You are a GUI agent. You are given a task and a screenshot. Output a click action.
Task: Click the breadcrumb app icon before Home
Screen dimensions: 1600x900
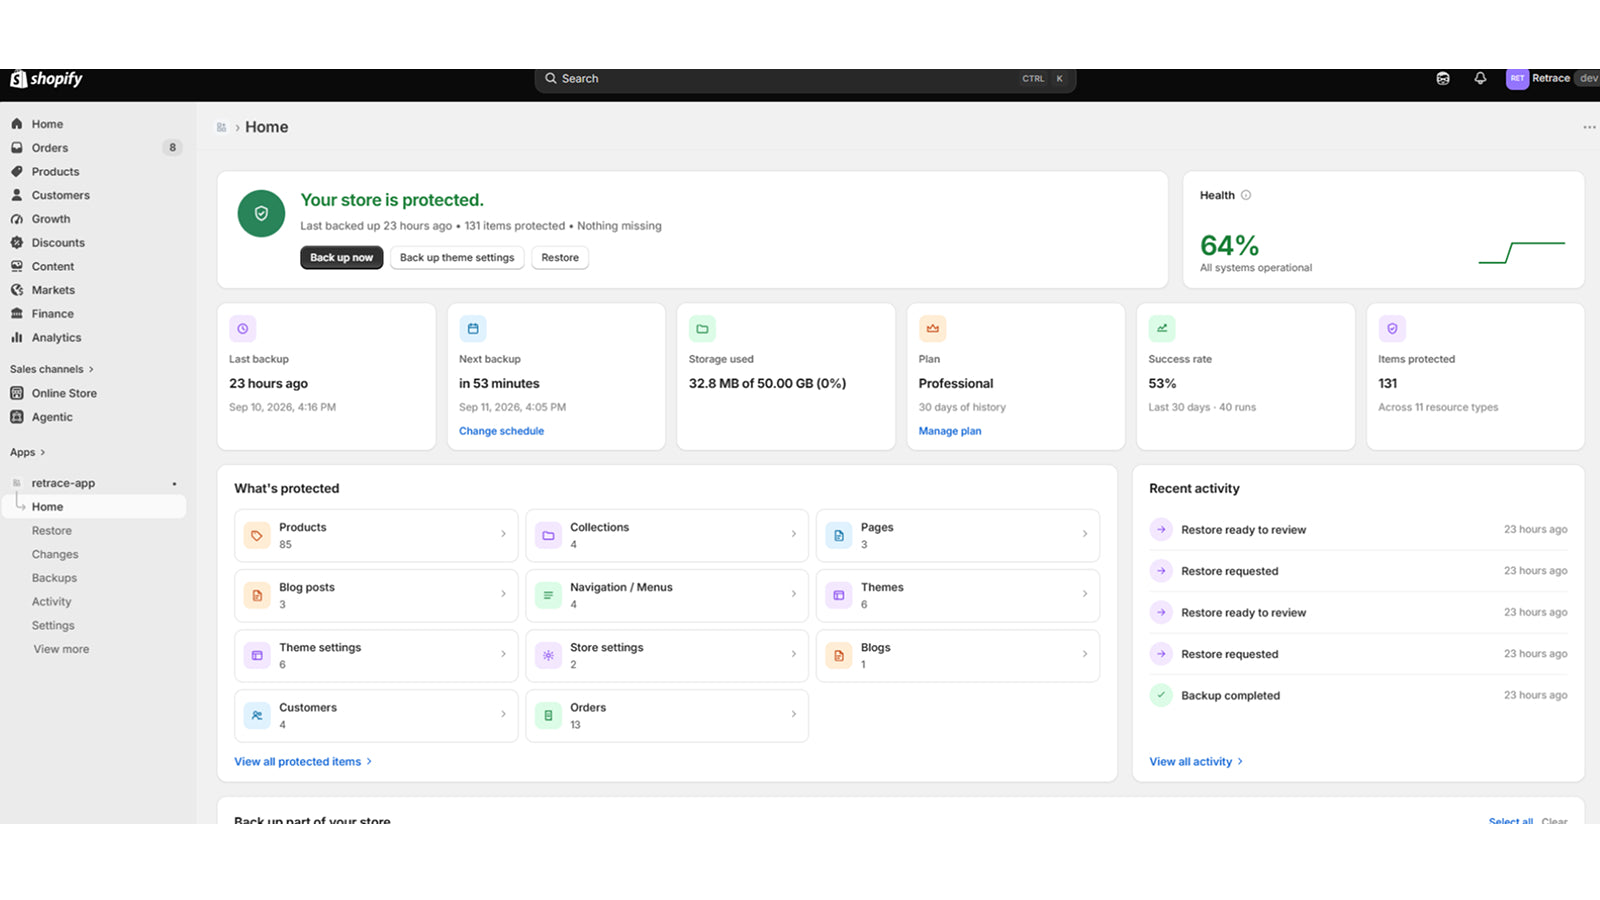click(221, 127)
